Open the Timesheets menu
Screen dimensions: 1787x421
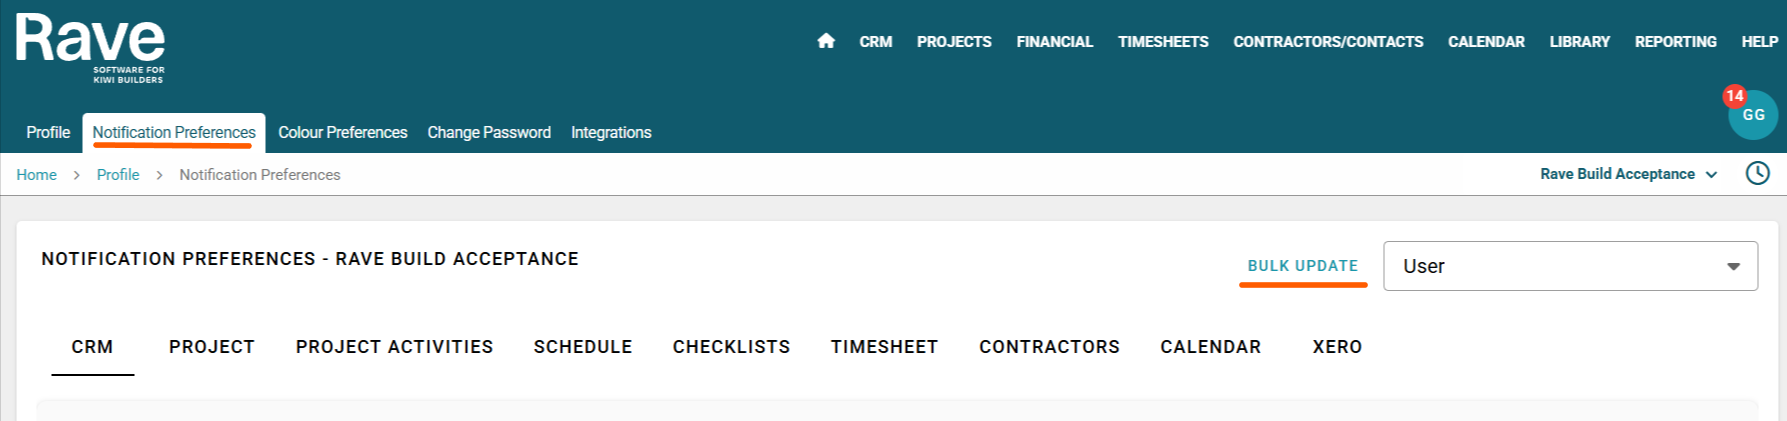click(1163, 42)
